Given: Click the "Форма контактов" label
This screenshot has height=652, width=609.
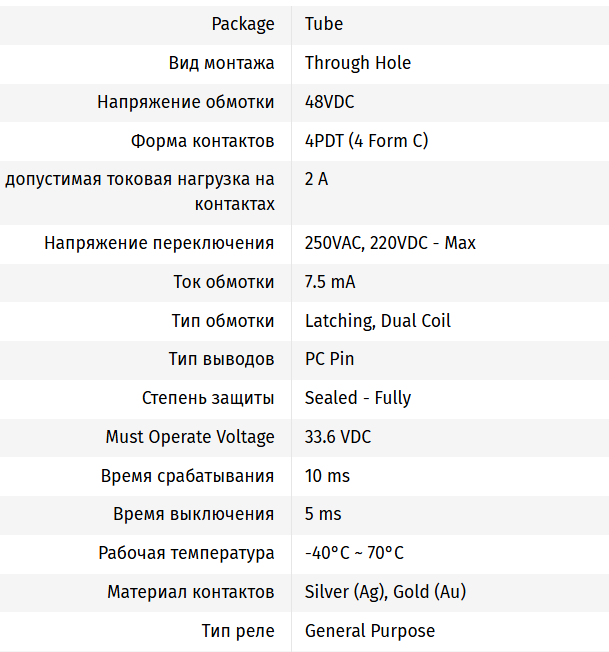Looking at the screenshot, I should 202,141.
